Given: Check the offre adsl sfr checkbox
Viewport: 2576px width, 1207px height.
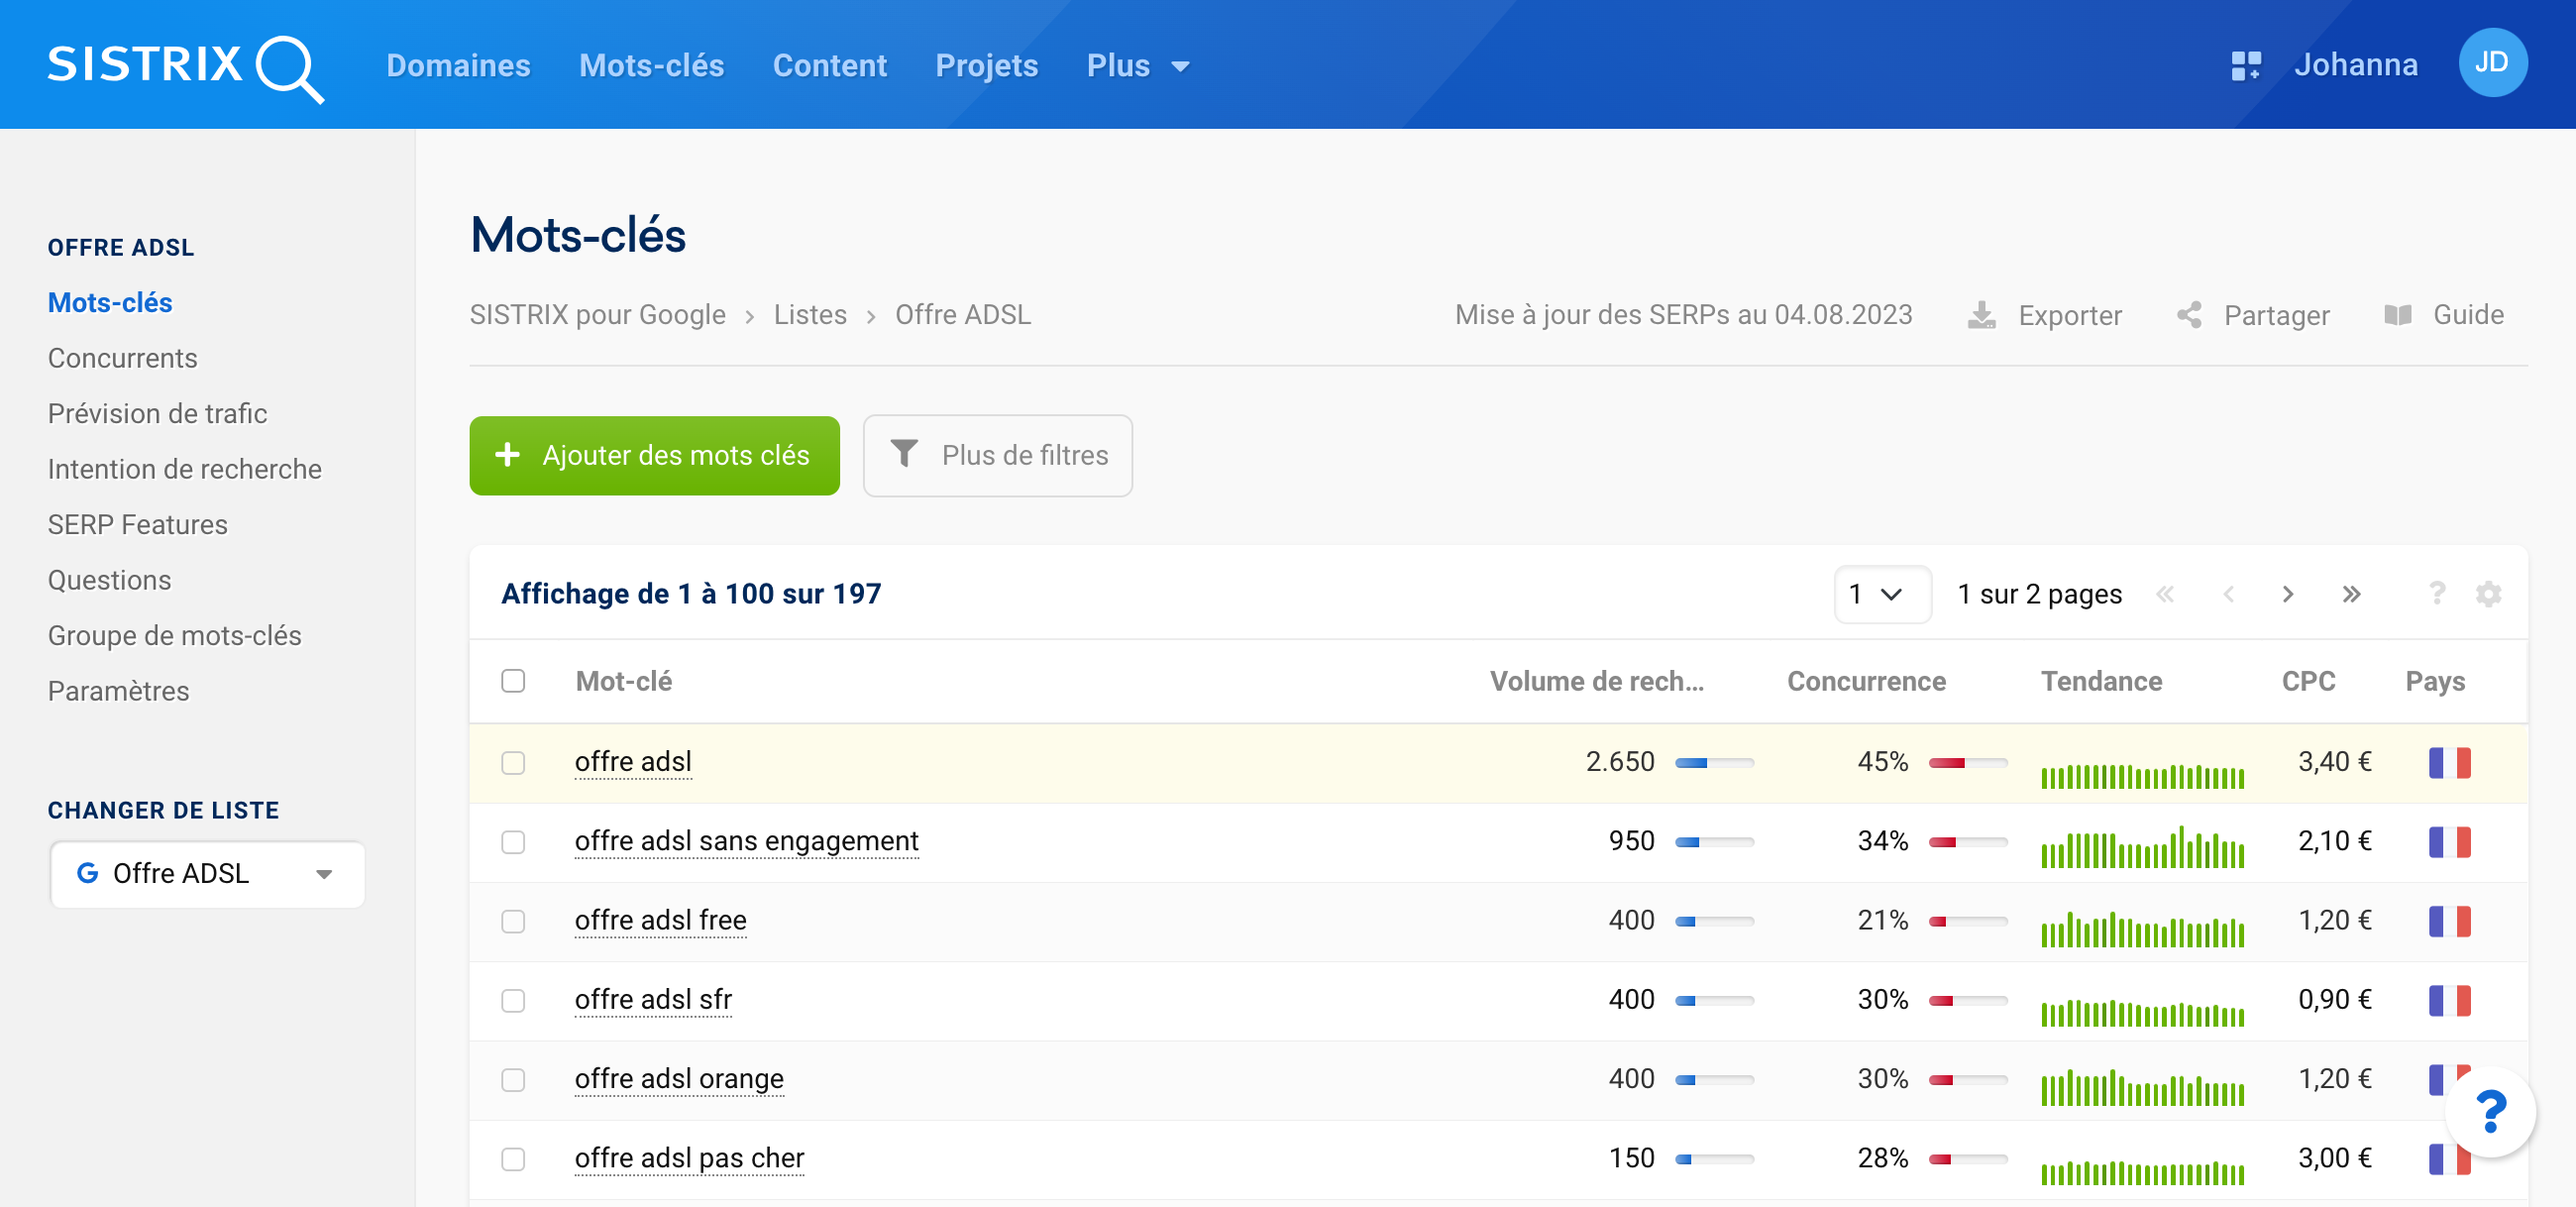Looking at the screenshot, I should point(513,1000).
